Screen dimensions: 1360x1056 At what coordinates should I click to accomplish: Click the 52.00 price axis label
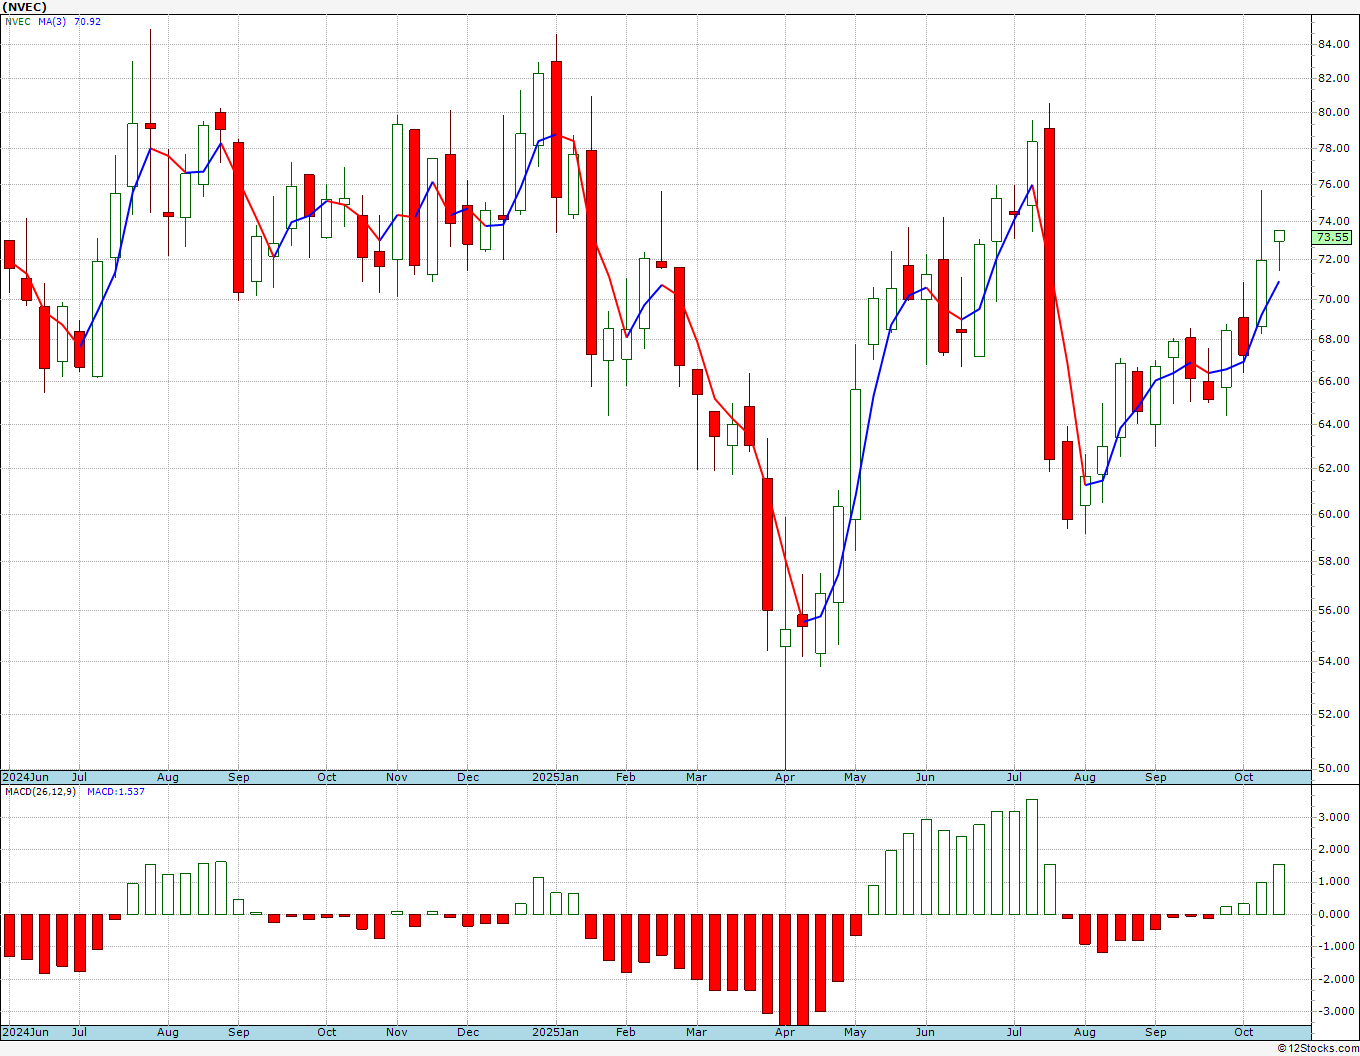(x=1332, y=714)
